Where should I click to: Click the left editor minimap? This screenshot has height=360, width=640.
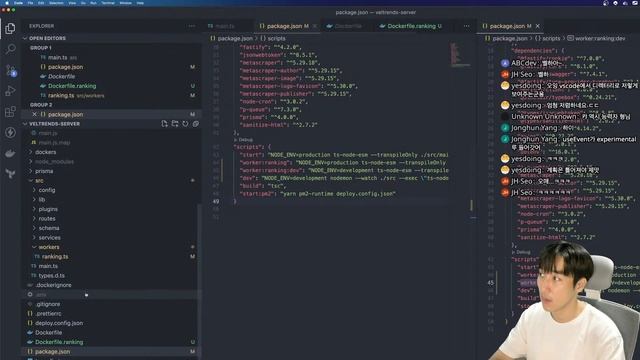[x=460, y=54]
